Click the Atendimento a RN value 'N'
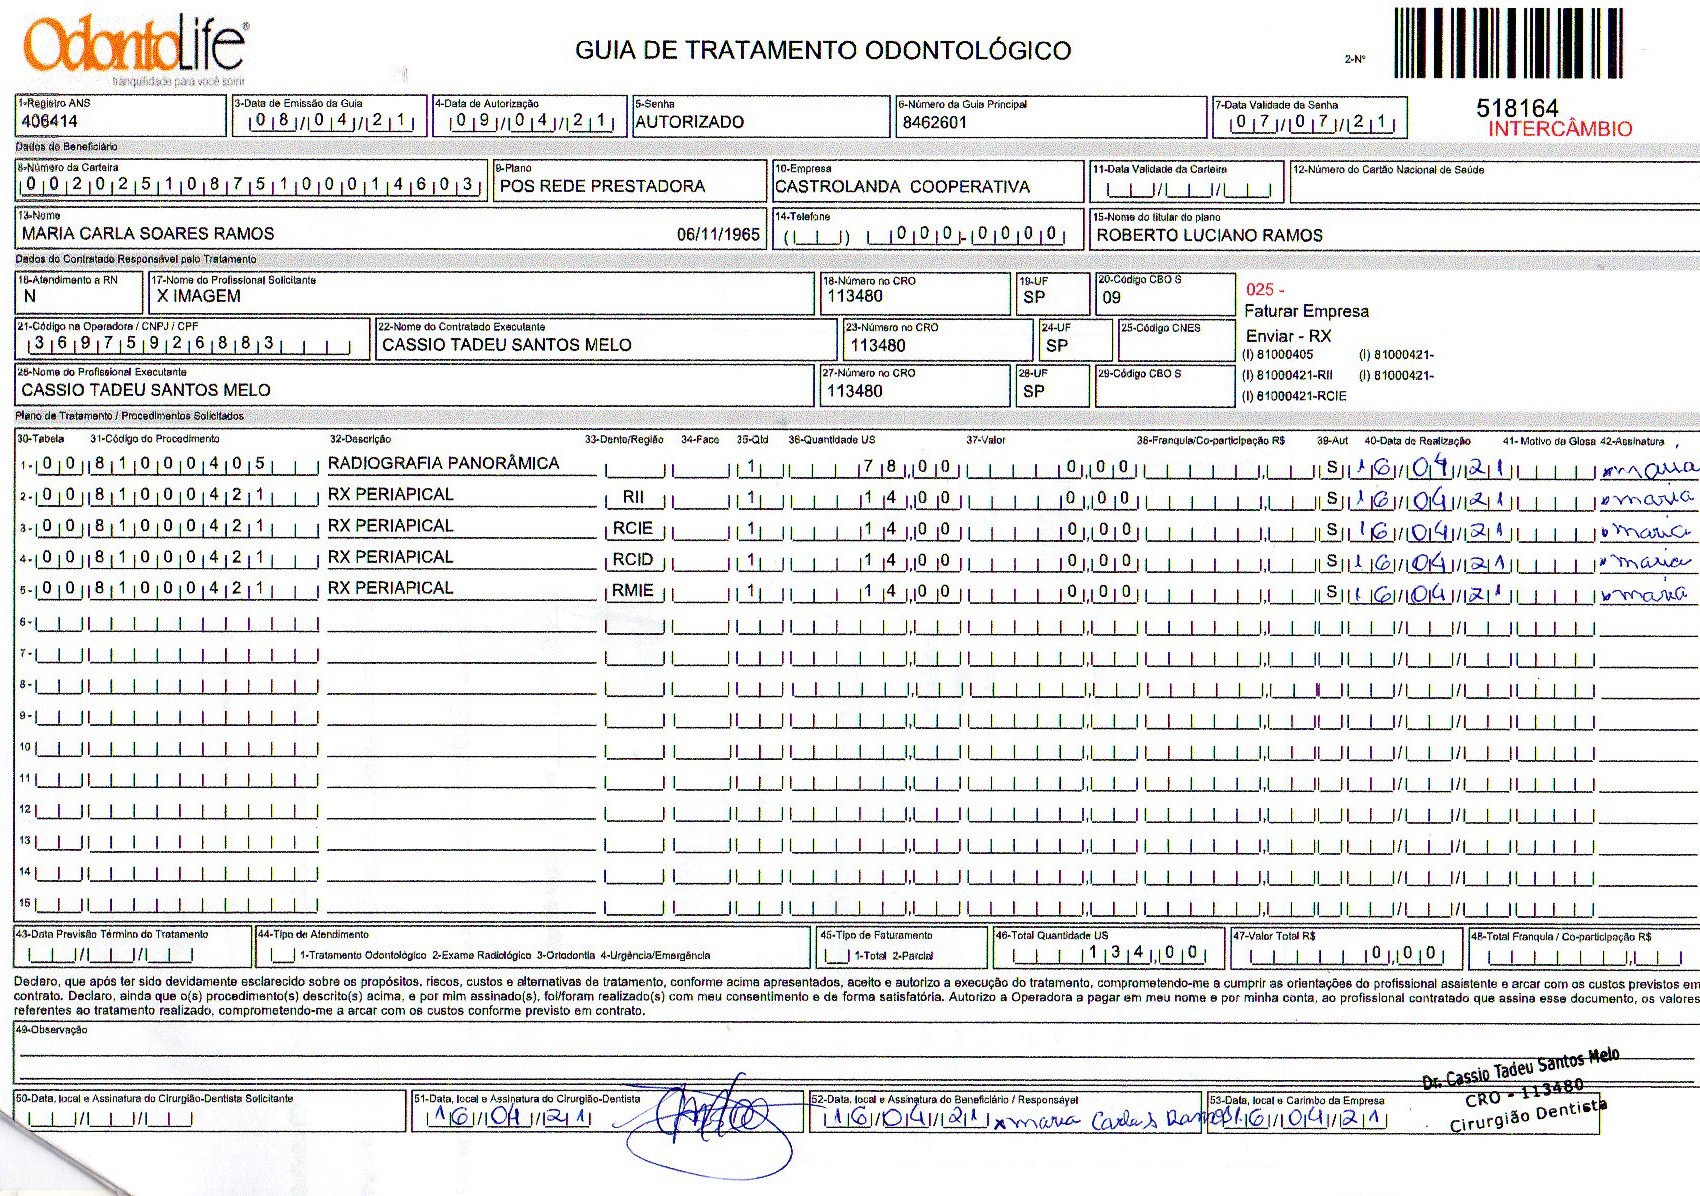Image resolution: width=1700 pixels, height=1196 pixels. click(x=30, y=296)
